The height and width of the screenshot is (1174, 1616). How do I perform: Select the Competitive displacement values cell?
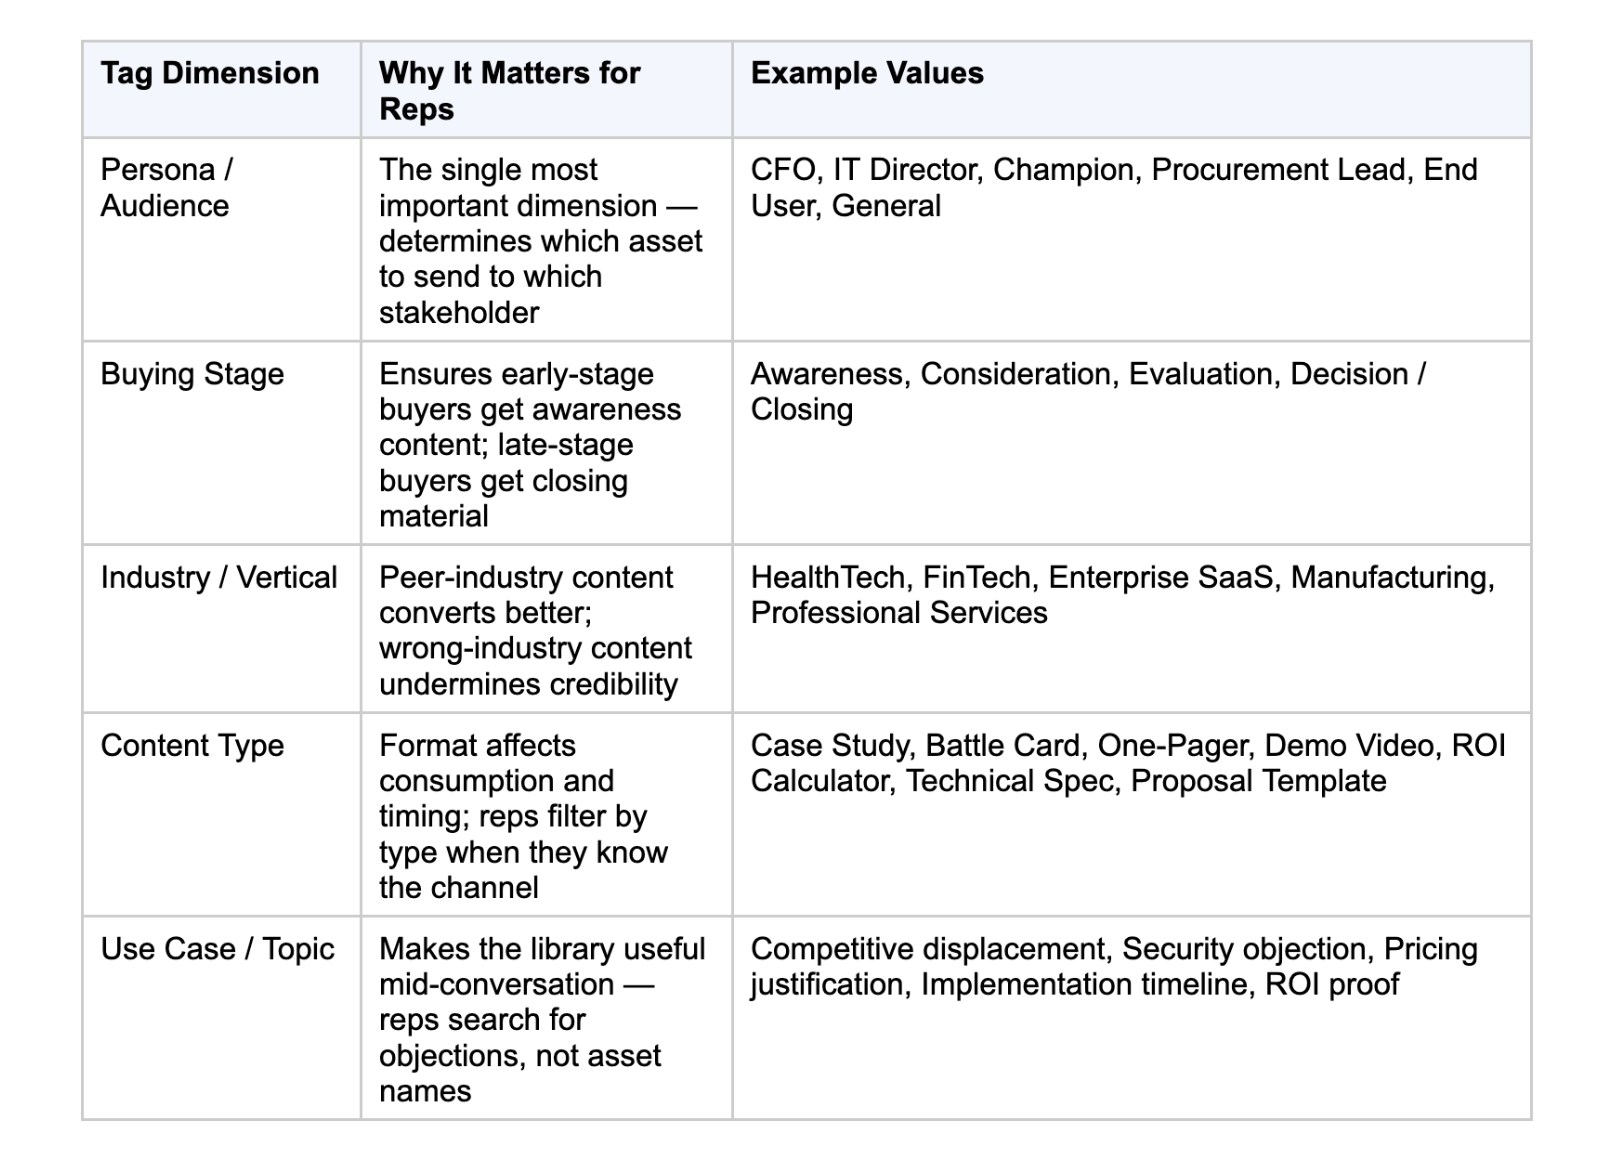pos(1131,1018)
